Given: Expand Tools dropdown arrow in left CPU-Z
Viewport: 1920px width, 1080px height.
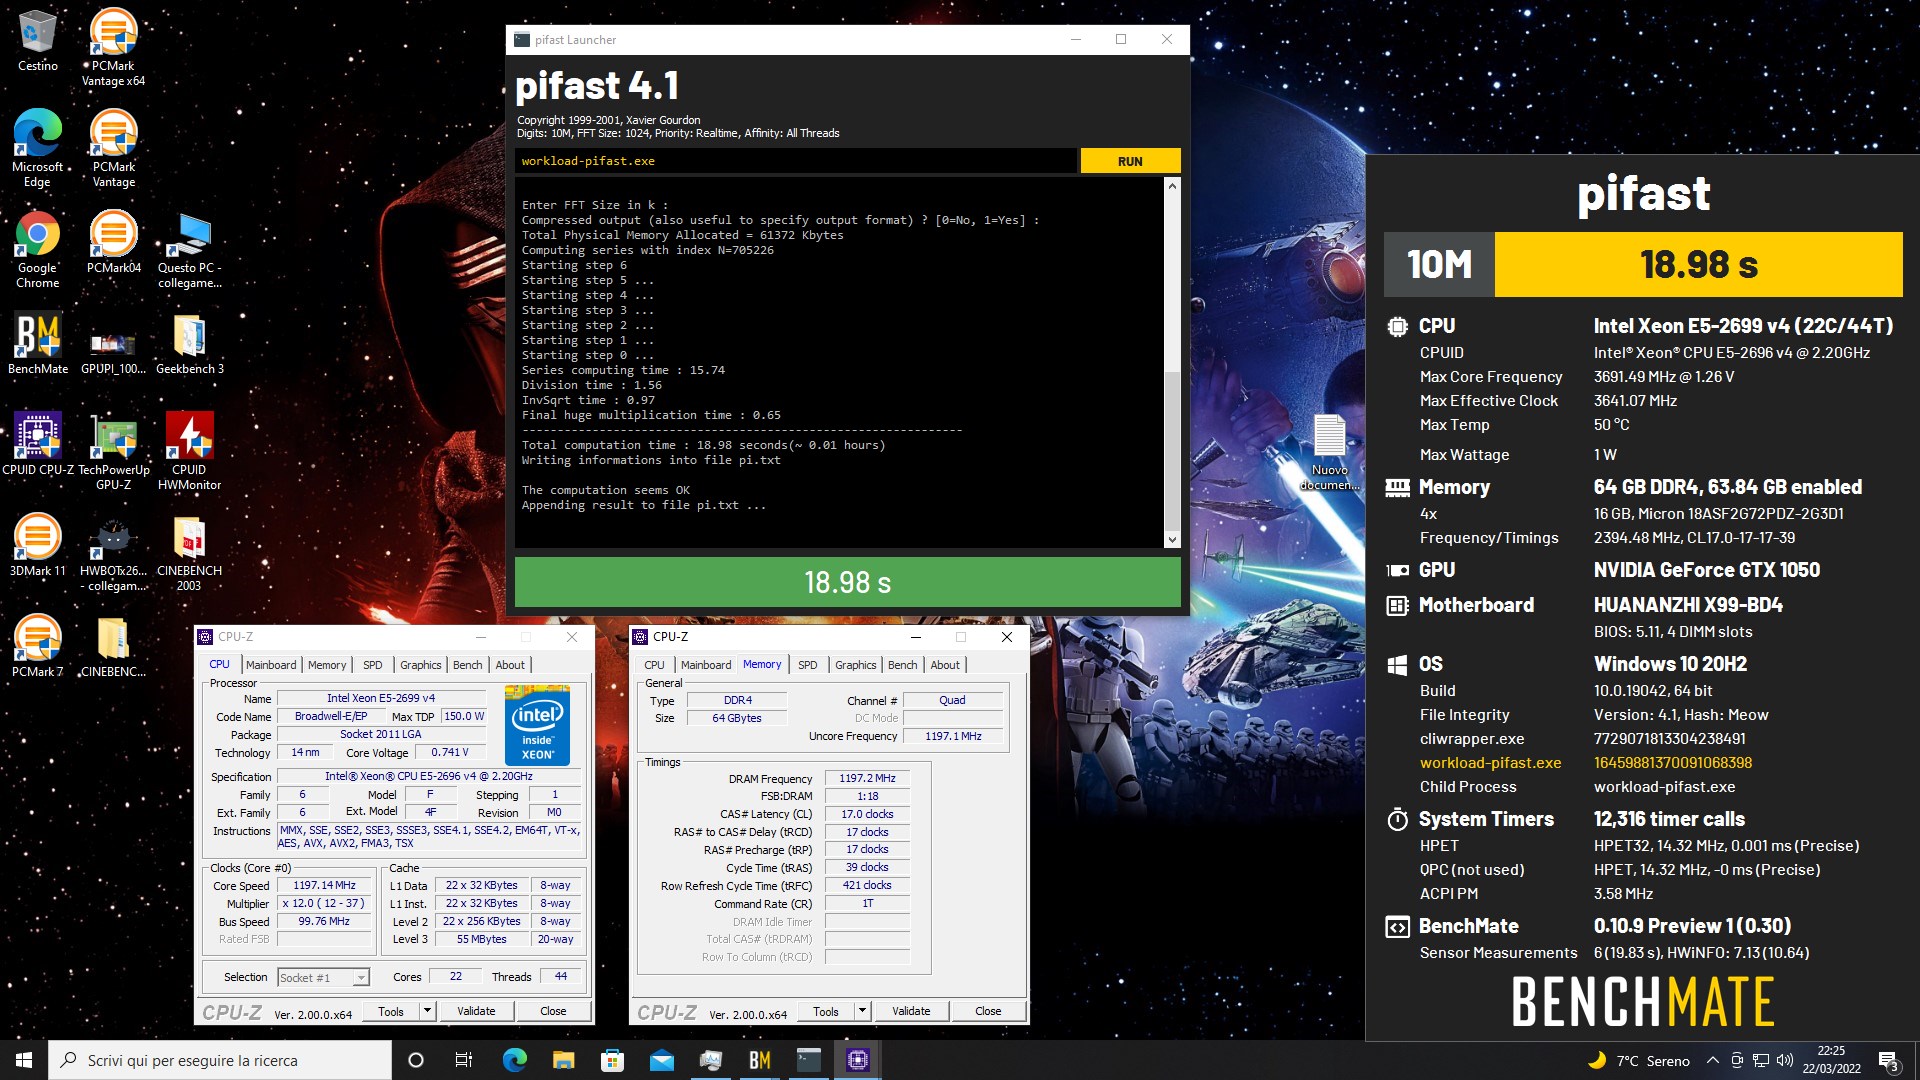Looking at the screenshot, I should (427, 1011).
